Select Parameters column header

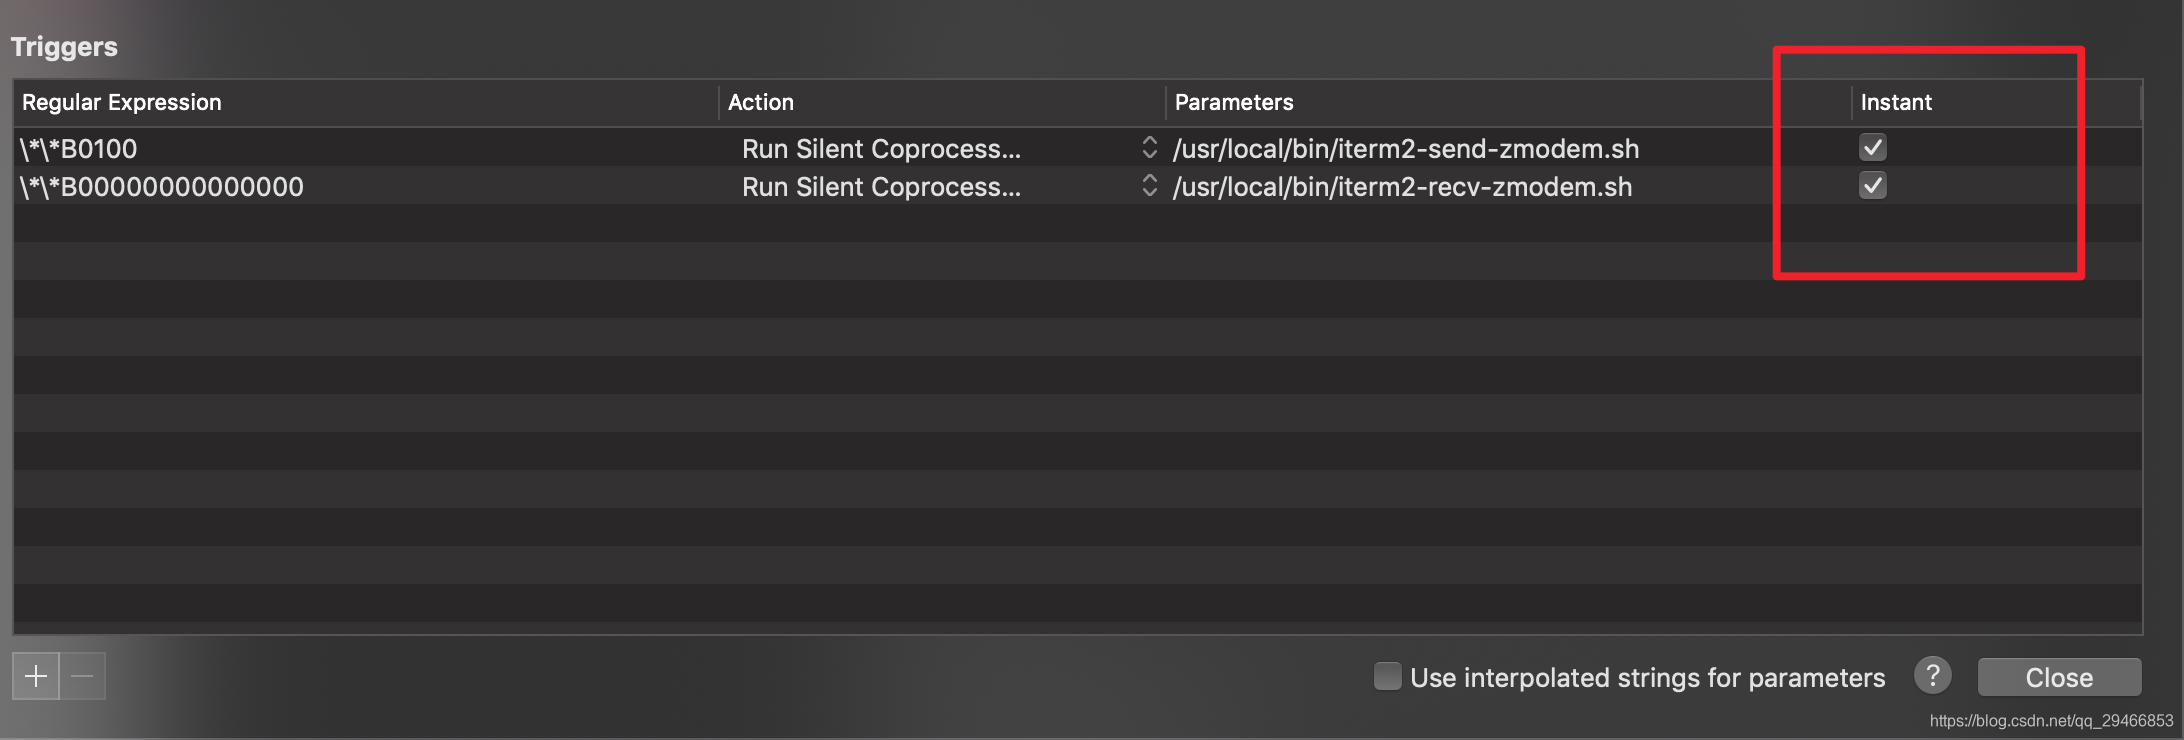click(x=1509, y=102)
